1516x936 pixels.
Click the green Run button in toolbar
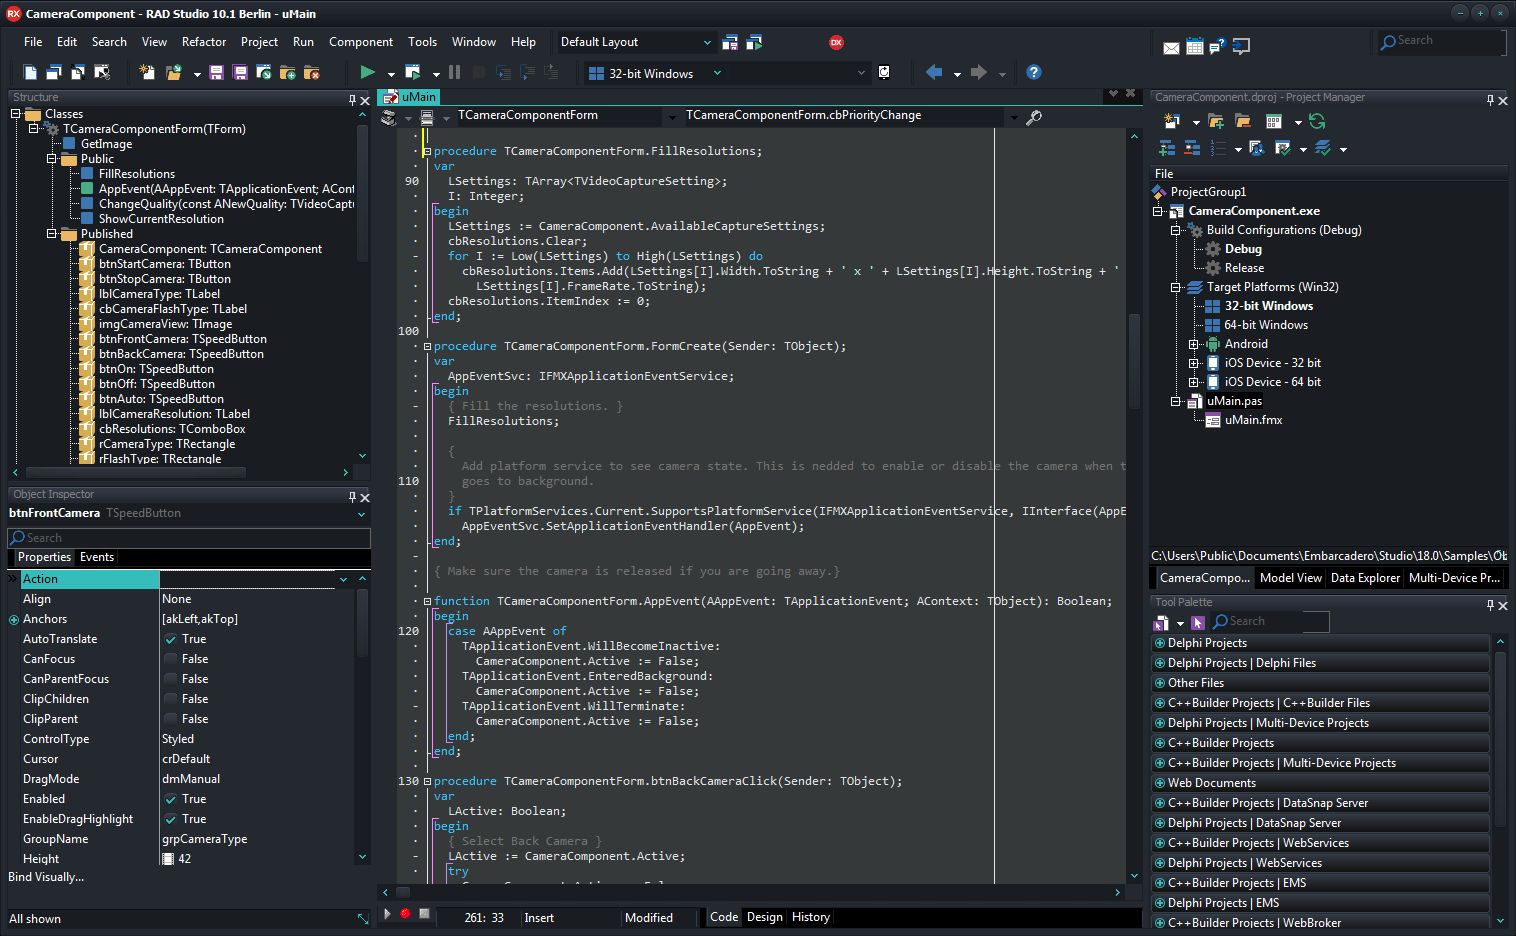click(x=367, y=72)
